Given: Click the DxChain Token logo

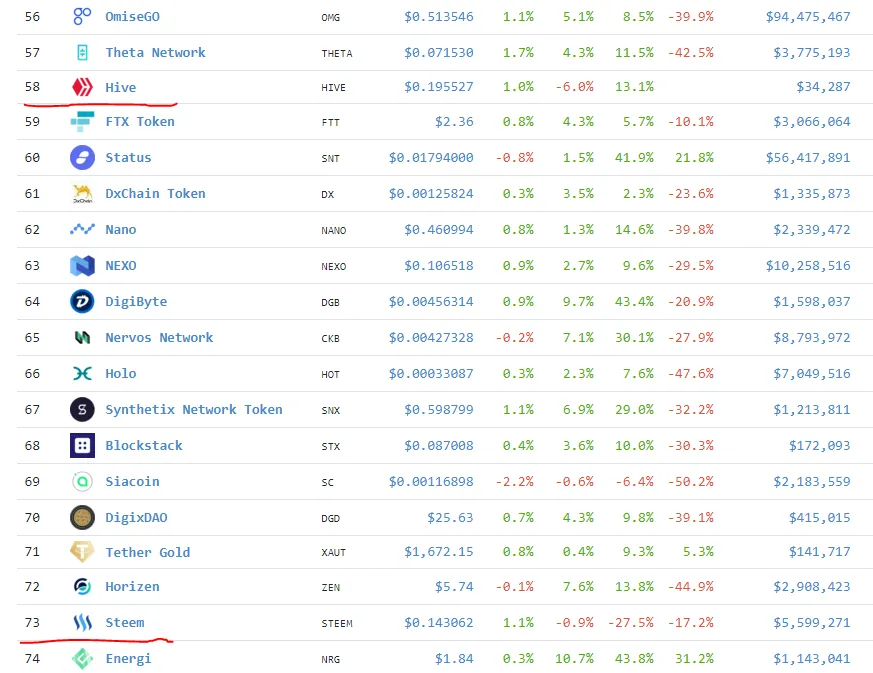Looking at the screenshot, I should tap(82, 193).
